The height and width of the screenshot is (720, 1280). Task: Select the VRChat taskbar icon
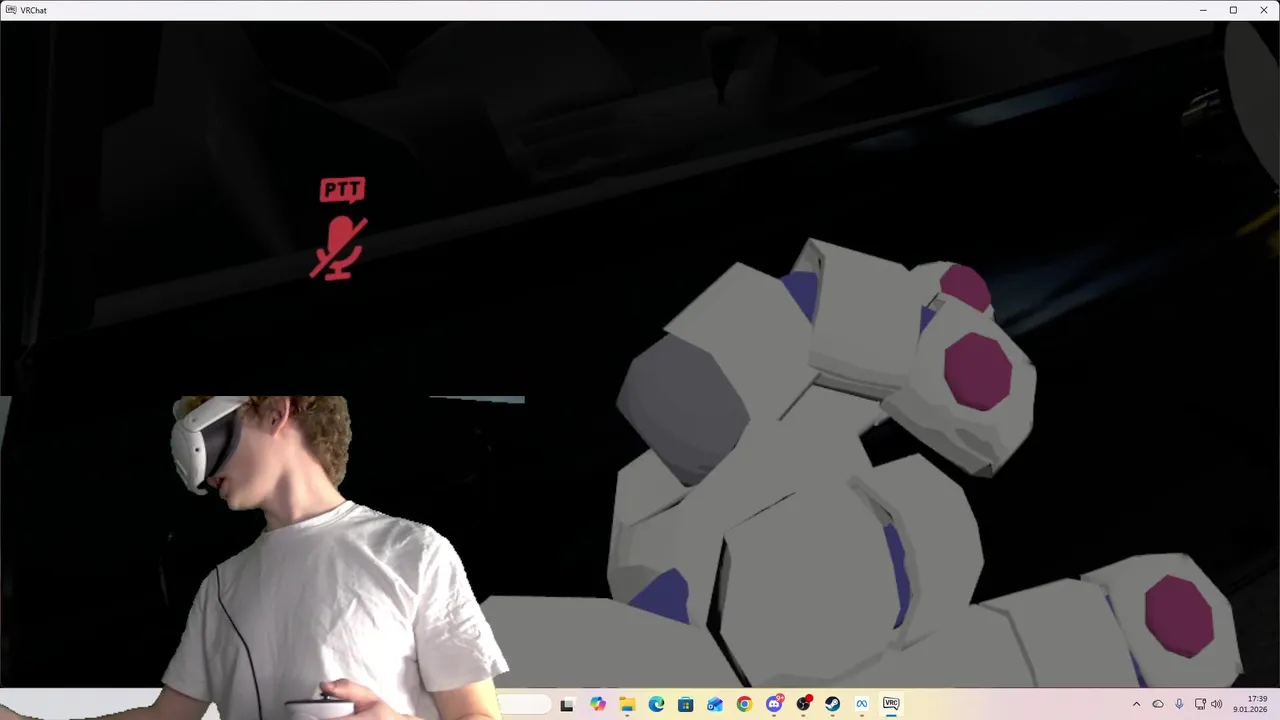(x=891, y=704)
